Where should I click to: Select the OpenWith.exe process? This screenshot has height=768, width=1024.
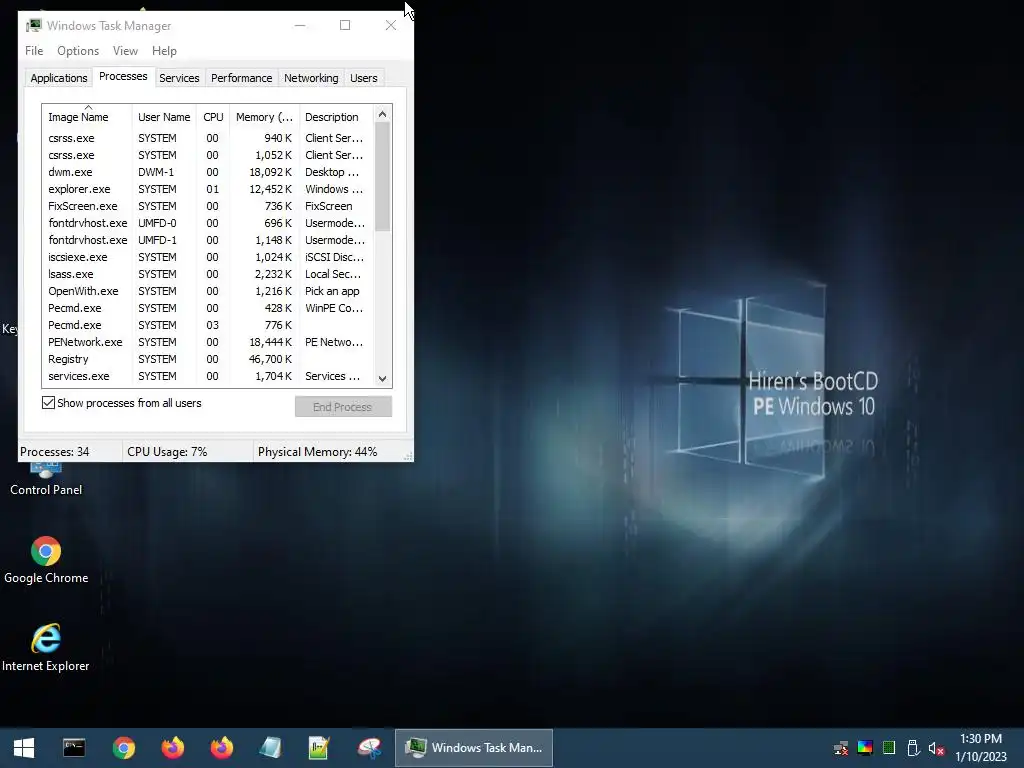click(x=208, y=291)
